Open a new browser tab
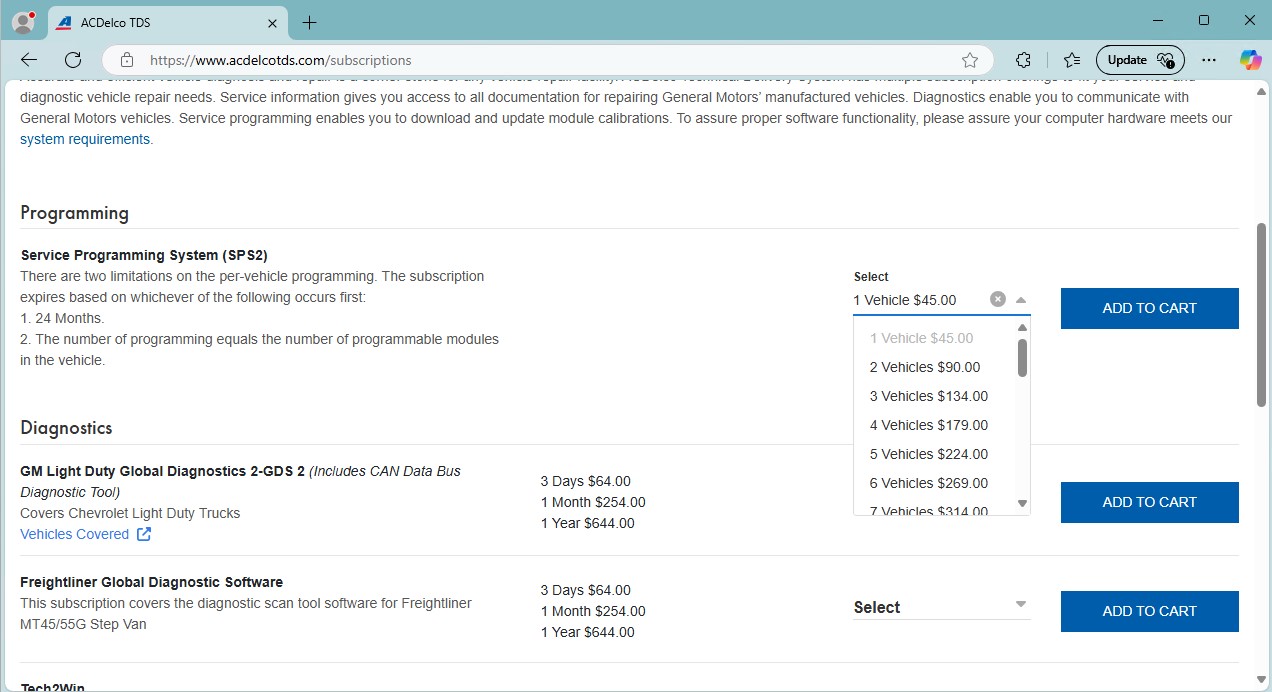Viewport: 1272px width, 692px height. pos(309,22)
